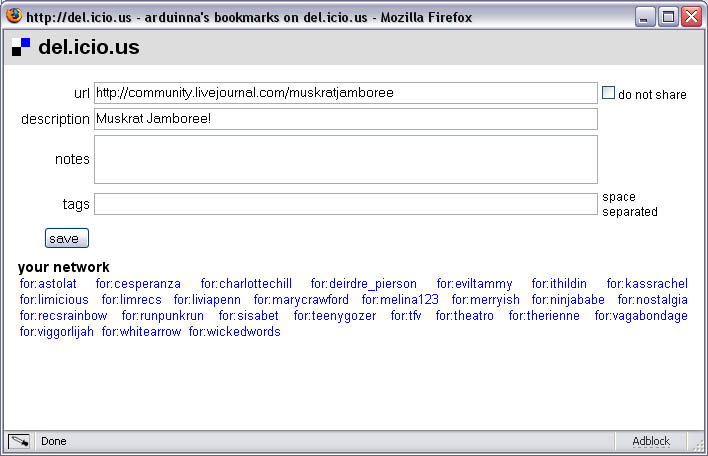Screen dimensions: 708x456
Task: Tick the 'do not share' checkbox
Action: tap(608, 93)
